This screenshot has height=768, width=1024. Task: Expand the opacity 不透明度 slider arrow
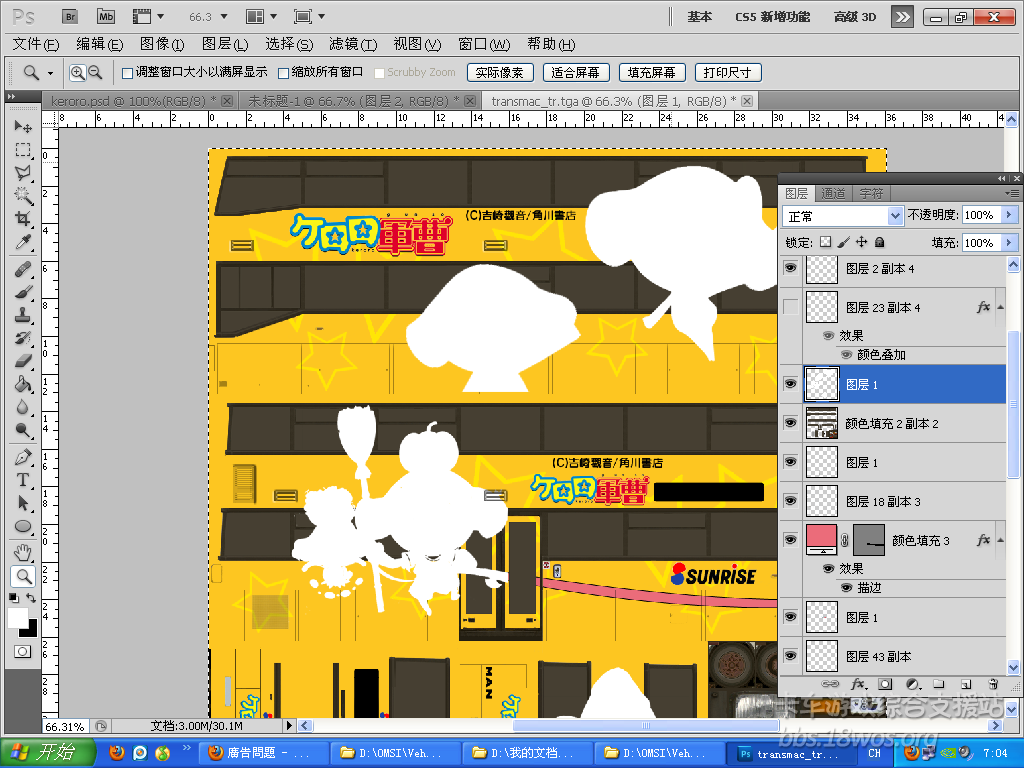coord(1008,215)
